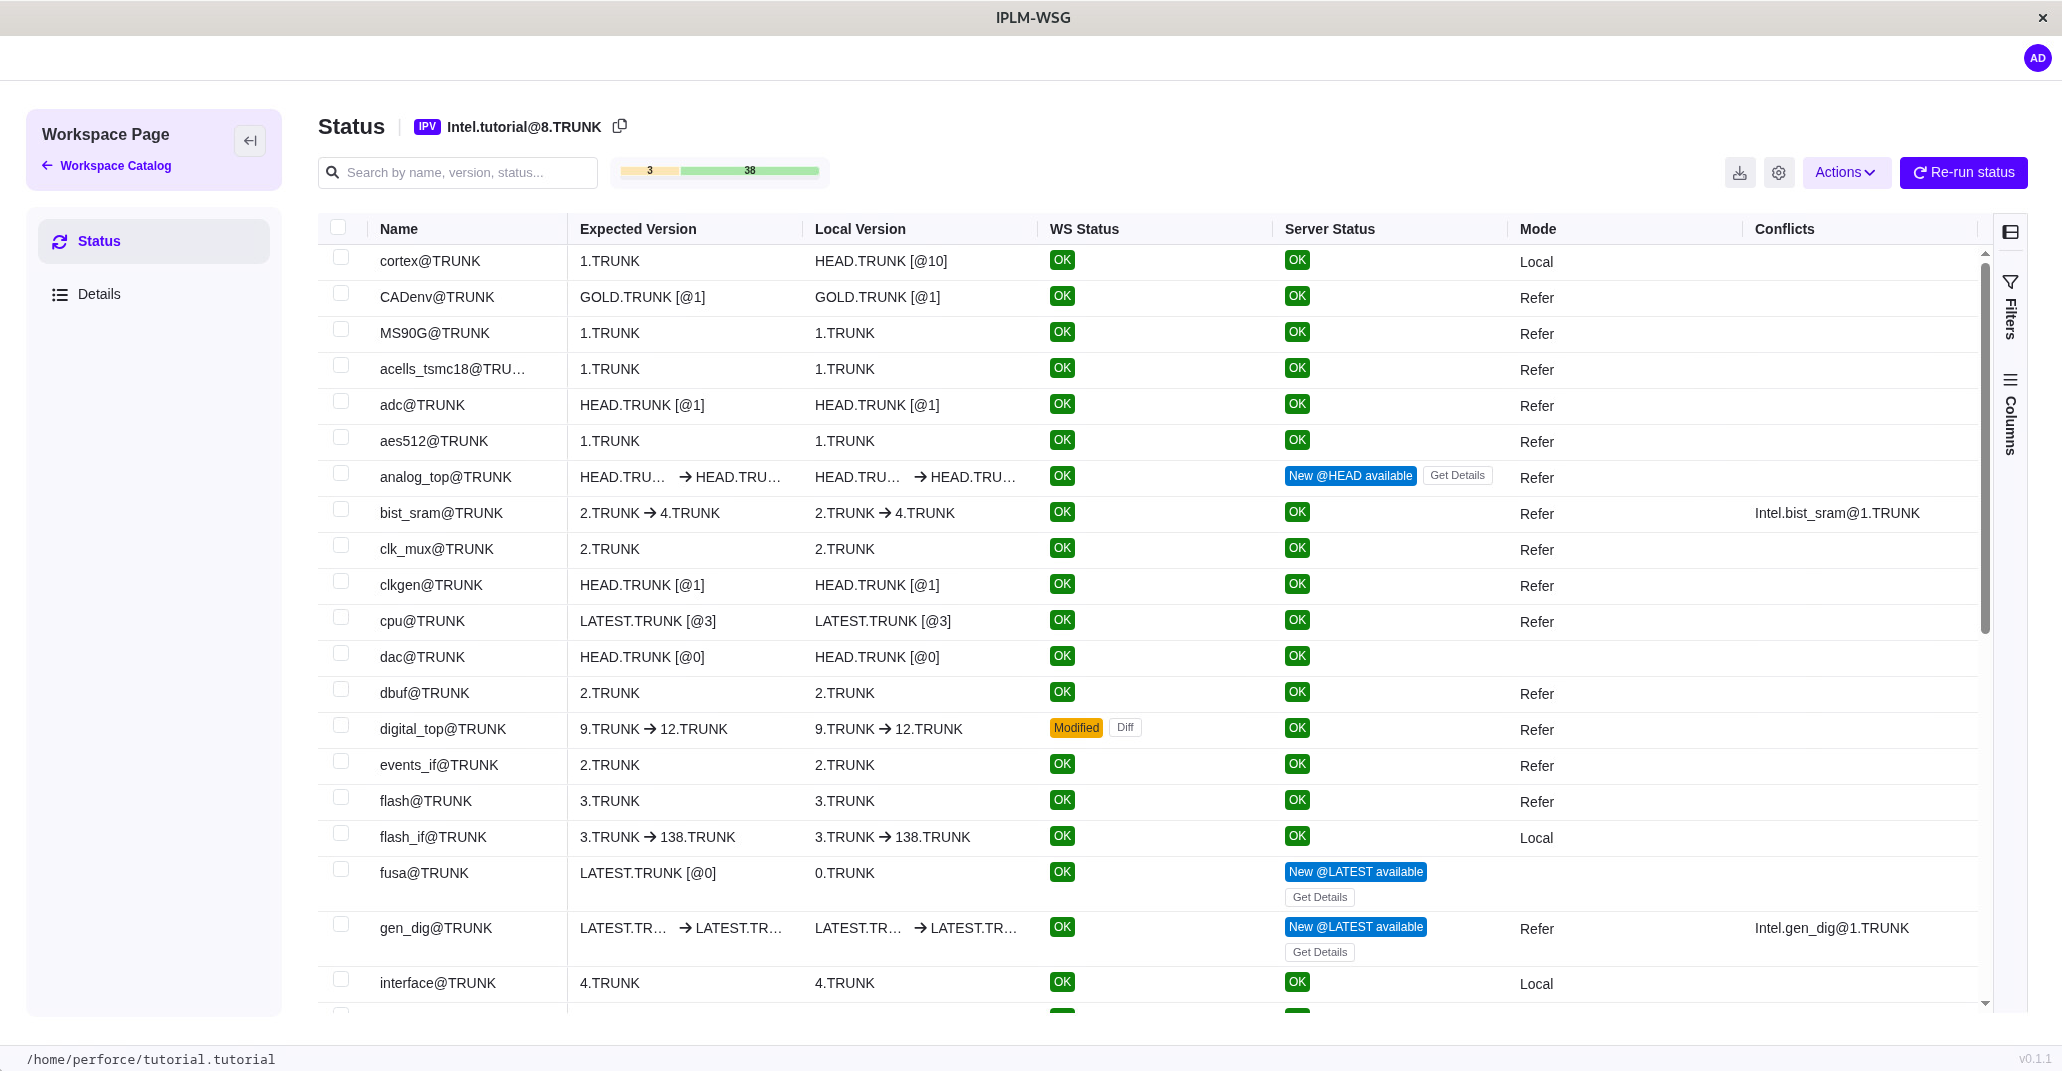Click OK WS Status badge for bist_sram@TRUNK

(1062, 512)
